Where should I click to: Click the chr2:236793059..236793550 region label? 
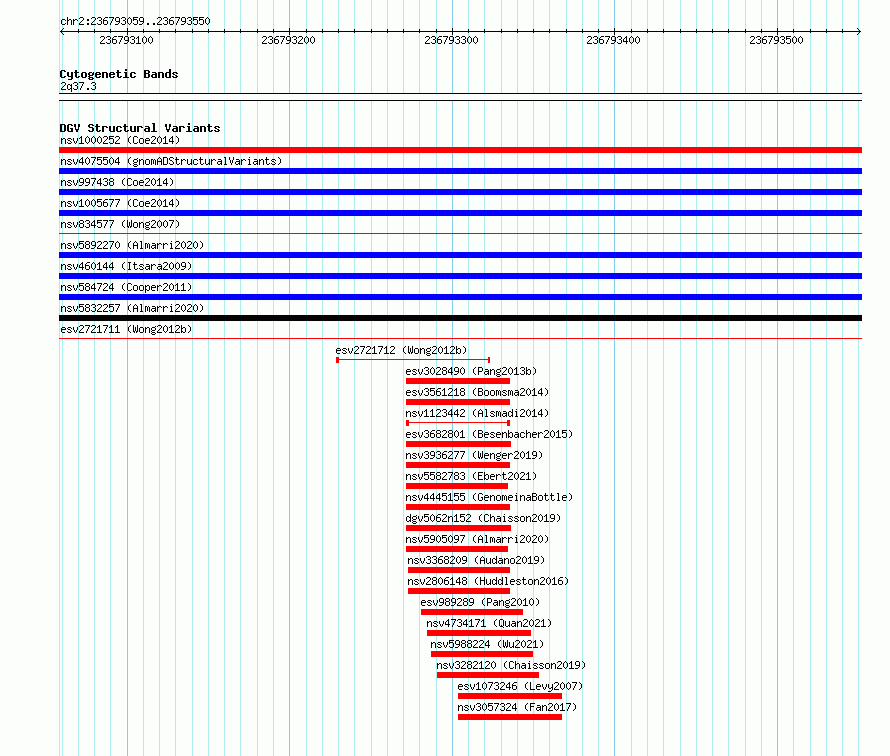135,21
